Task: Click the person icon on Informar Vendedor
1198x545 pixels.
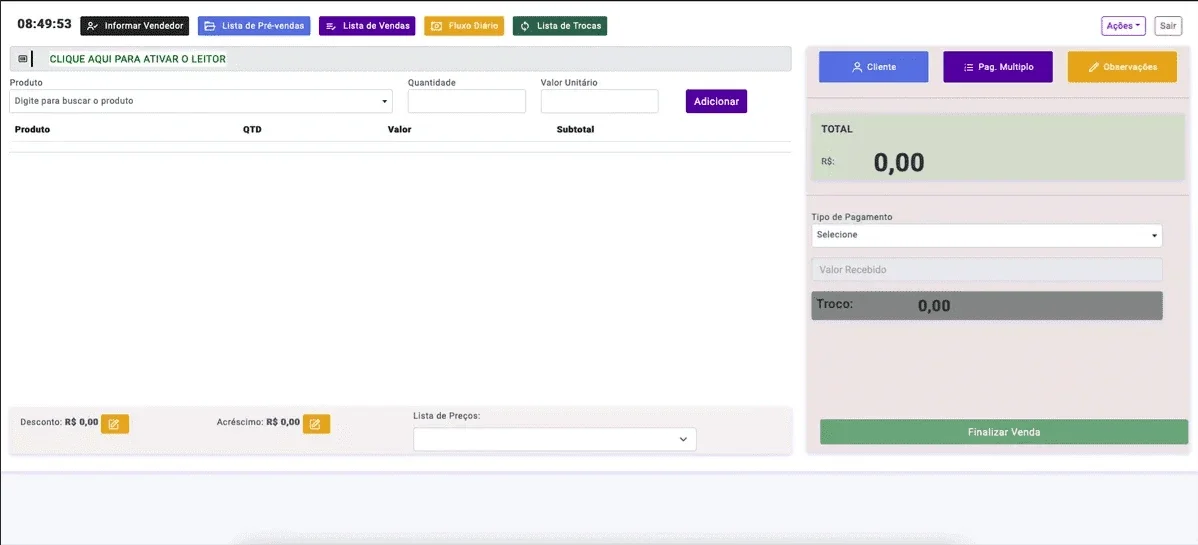Action: pos(92,26)
